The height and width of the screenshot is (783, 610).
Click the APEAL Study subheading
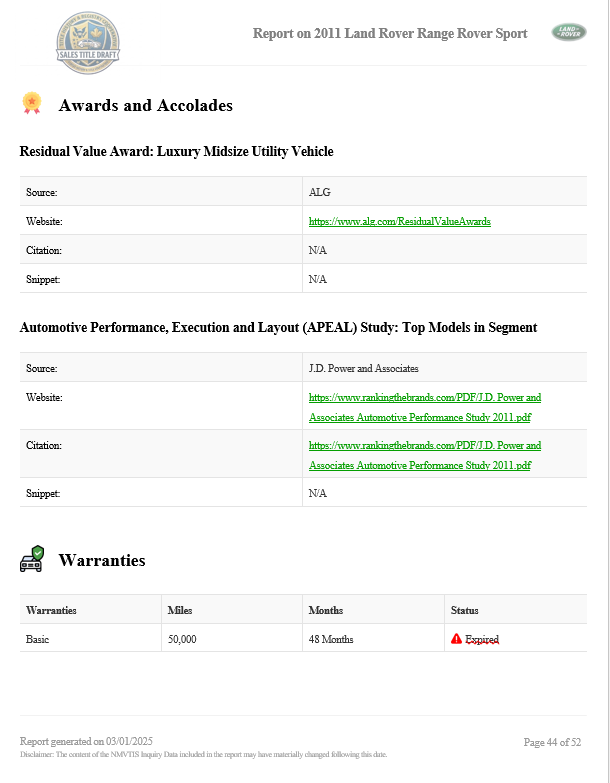(278, 328)
